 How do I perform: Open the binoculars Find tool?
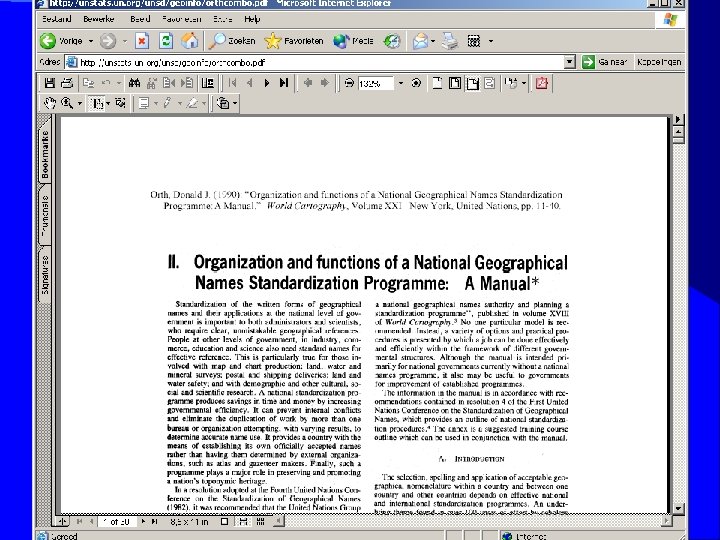pyautogui.click(x=134, y=83)
